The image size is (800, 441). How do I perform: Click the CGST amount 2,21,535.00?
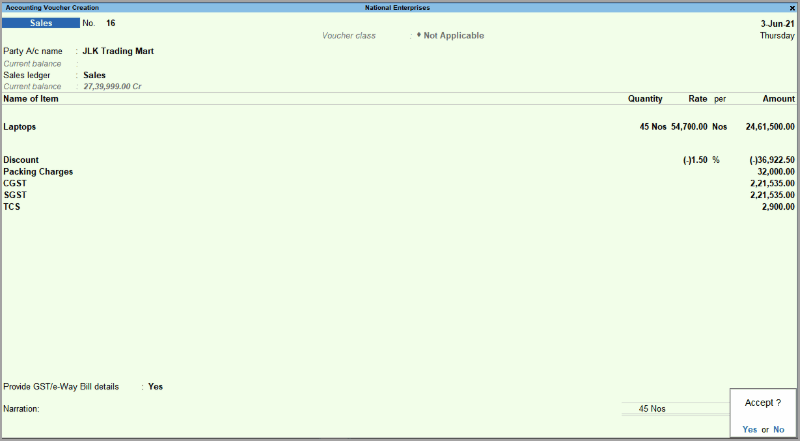[772, 183]
